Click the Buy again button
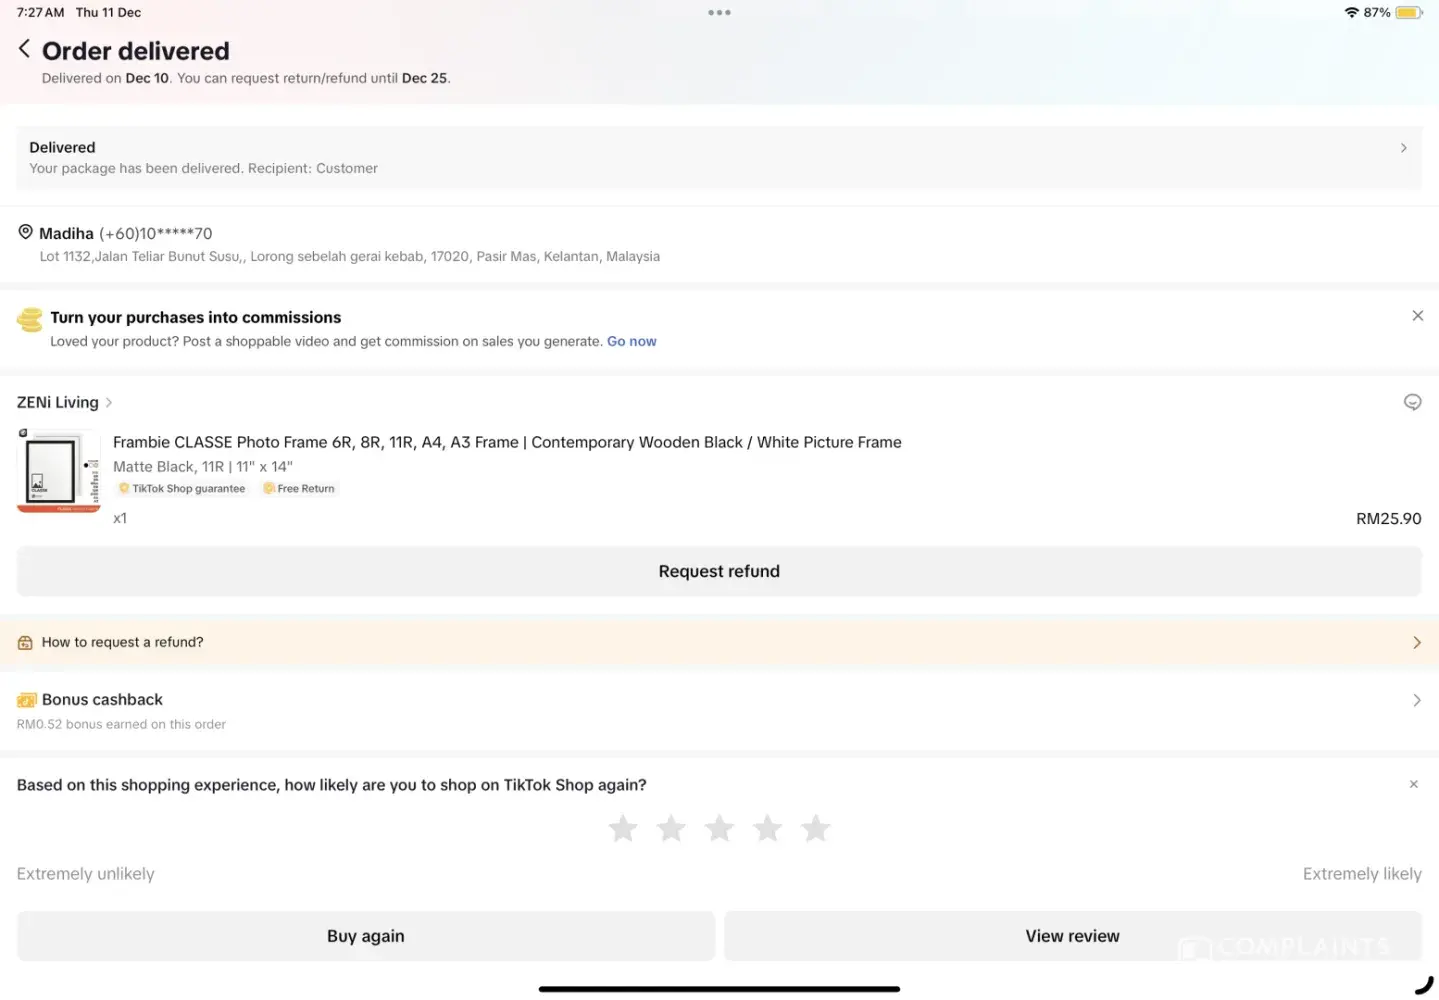The height and width of the screenshot is (1000, 1439). coord(366,936)
